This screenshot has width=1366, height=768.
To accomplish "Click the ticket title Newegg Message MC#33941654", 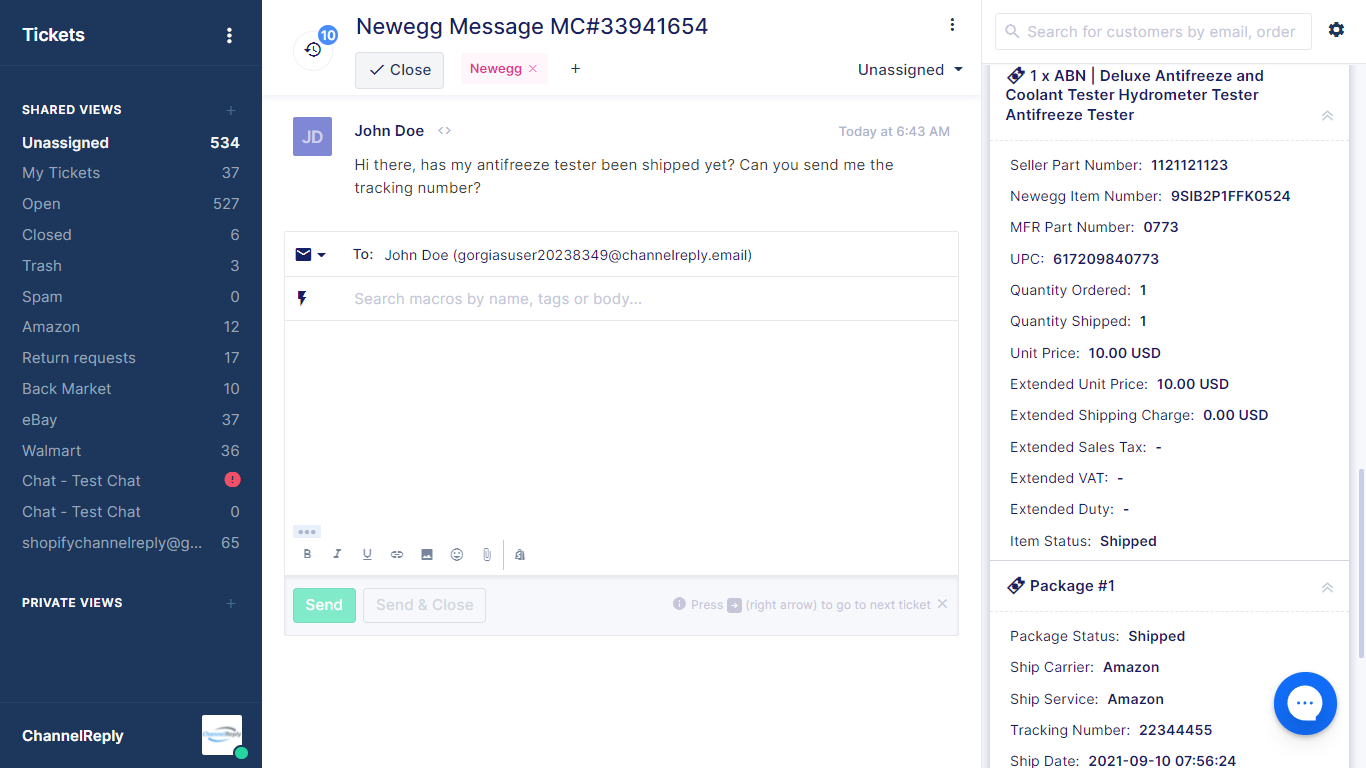I will (532, 27).
